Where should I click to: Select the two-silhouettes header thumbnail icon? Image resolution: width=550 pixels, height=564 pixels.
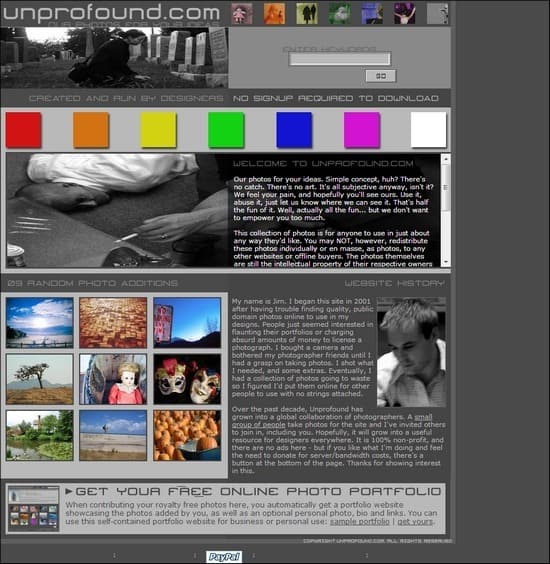tap(307, 14)
